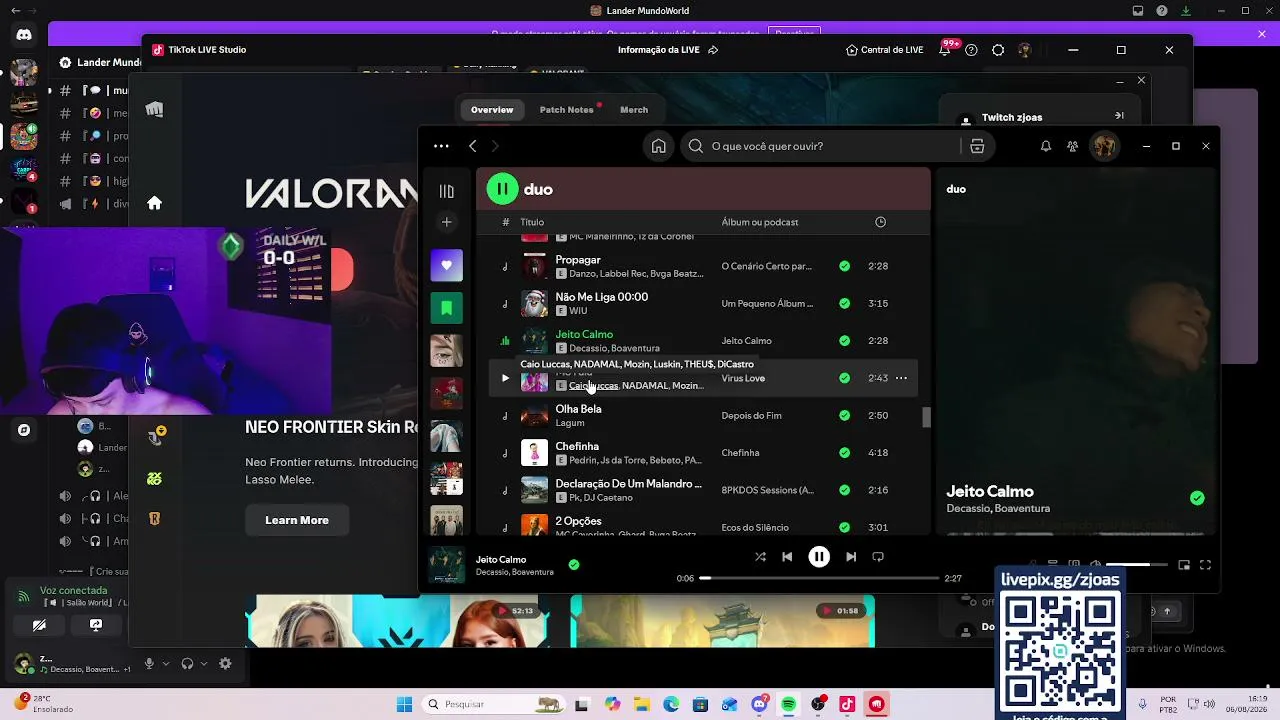
Task: Toggle shuffle in Spotify player
Action: pos(760,557)
